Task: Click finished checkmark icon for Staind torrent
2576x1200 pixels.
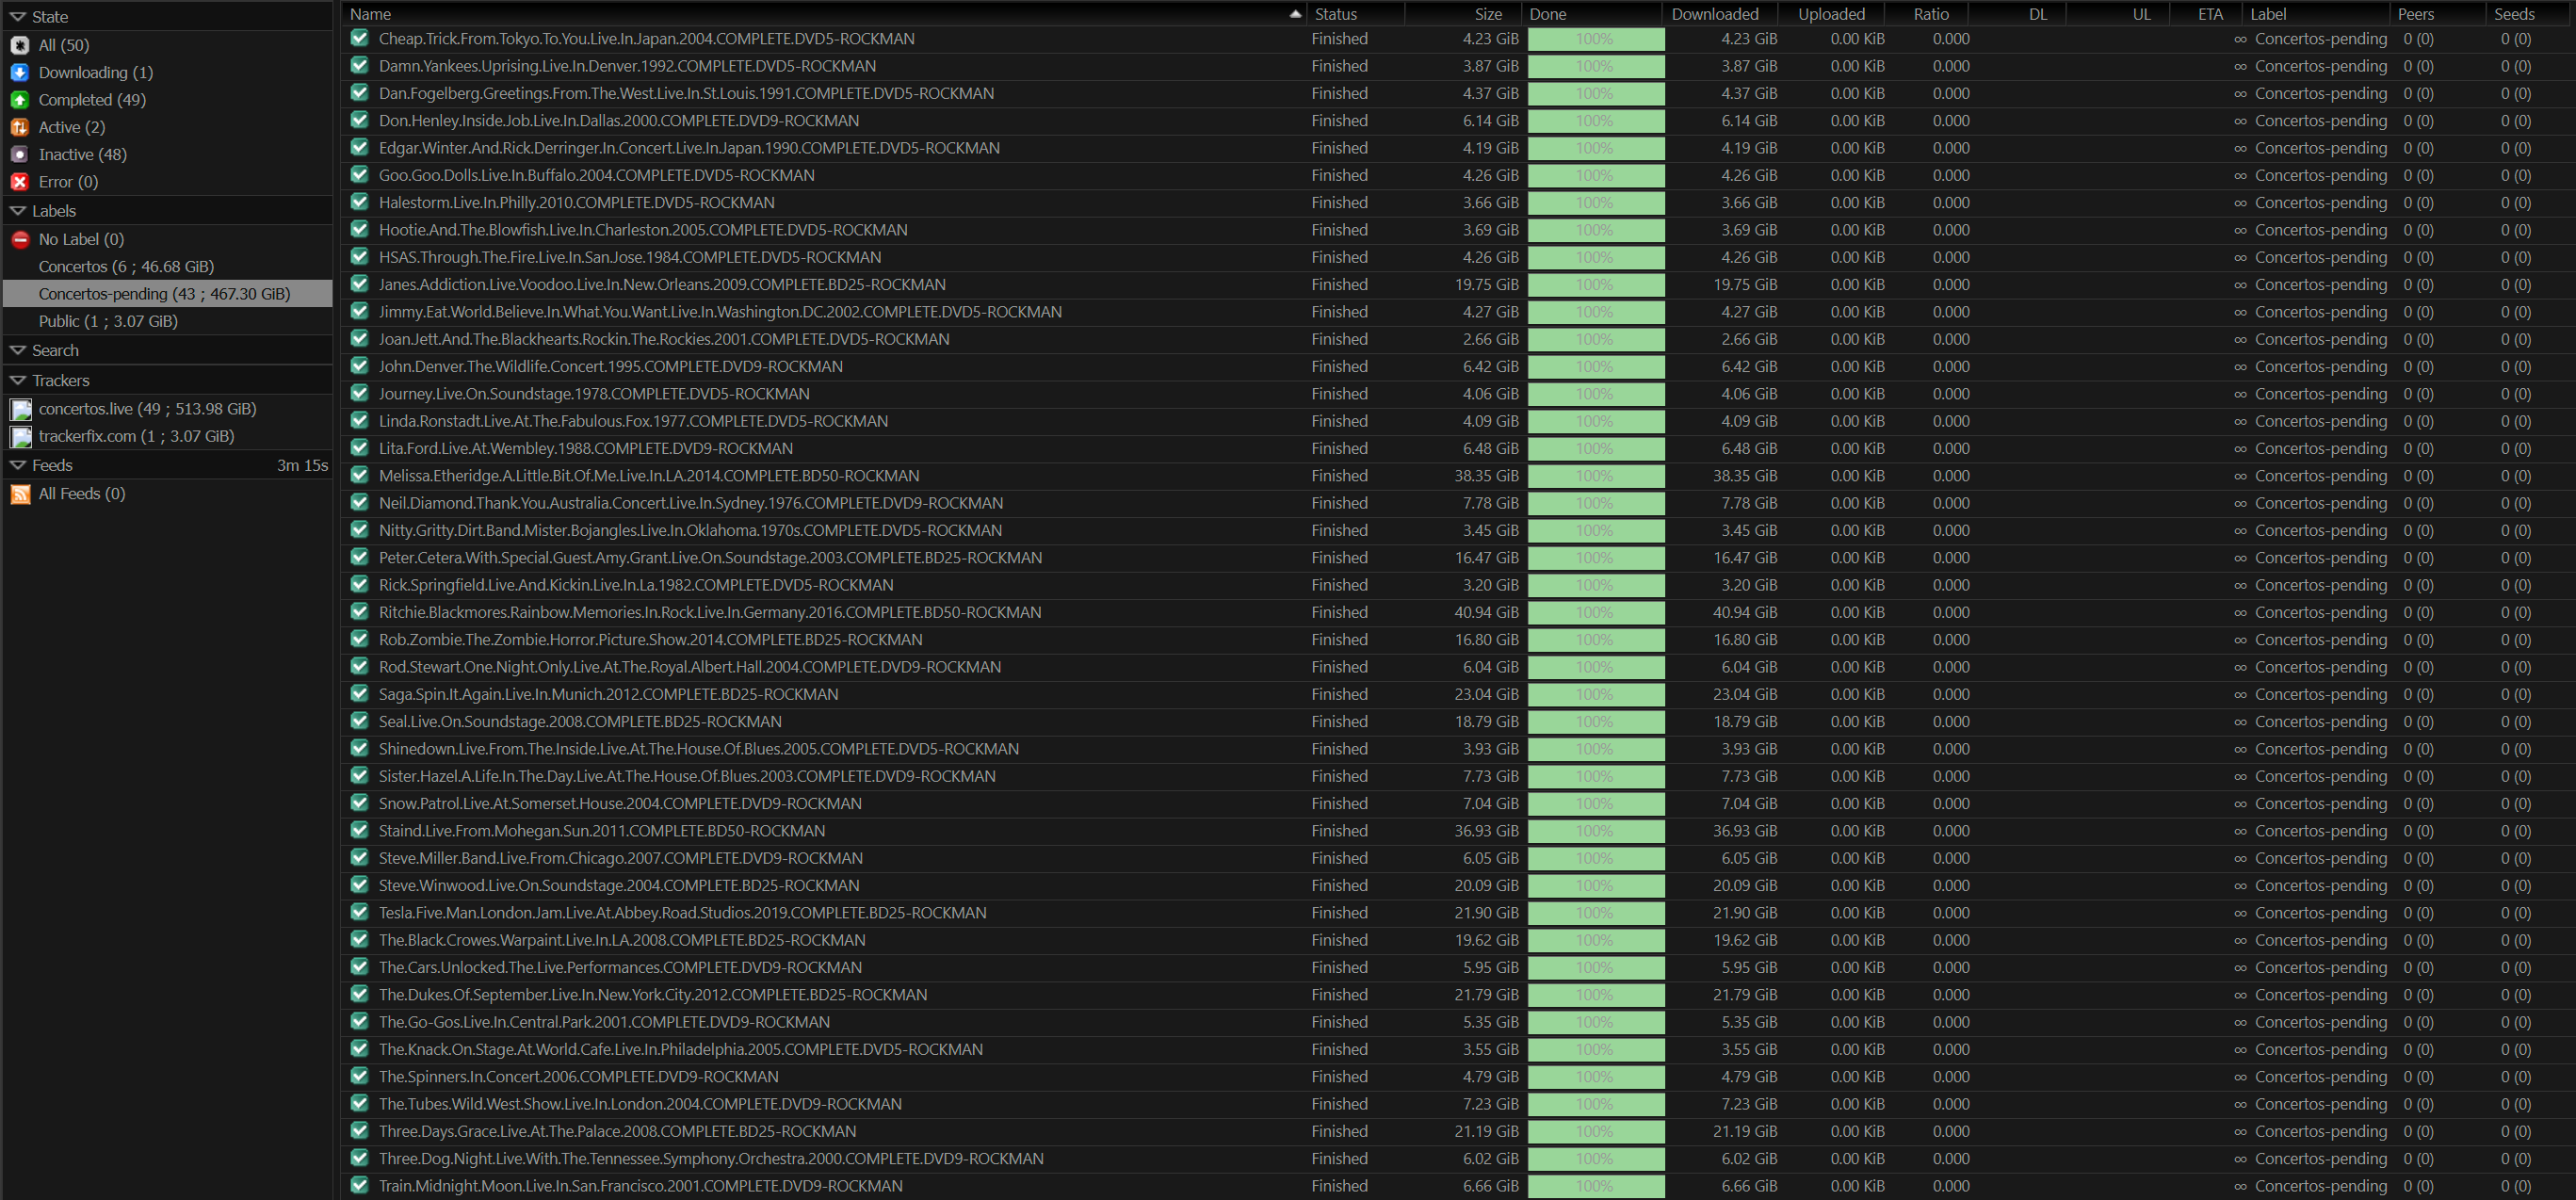Action: coord(359,830)
